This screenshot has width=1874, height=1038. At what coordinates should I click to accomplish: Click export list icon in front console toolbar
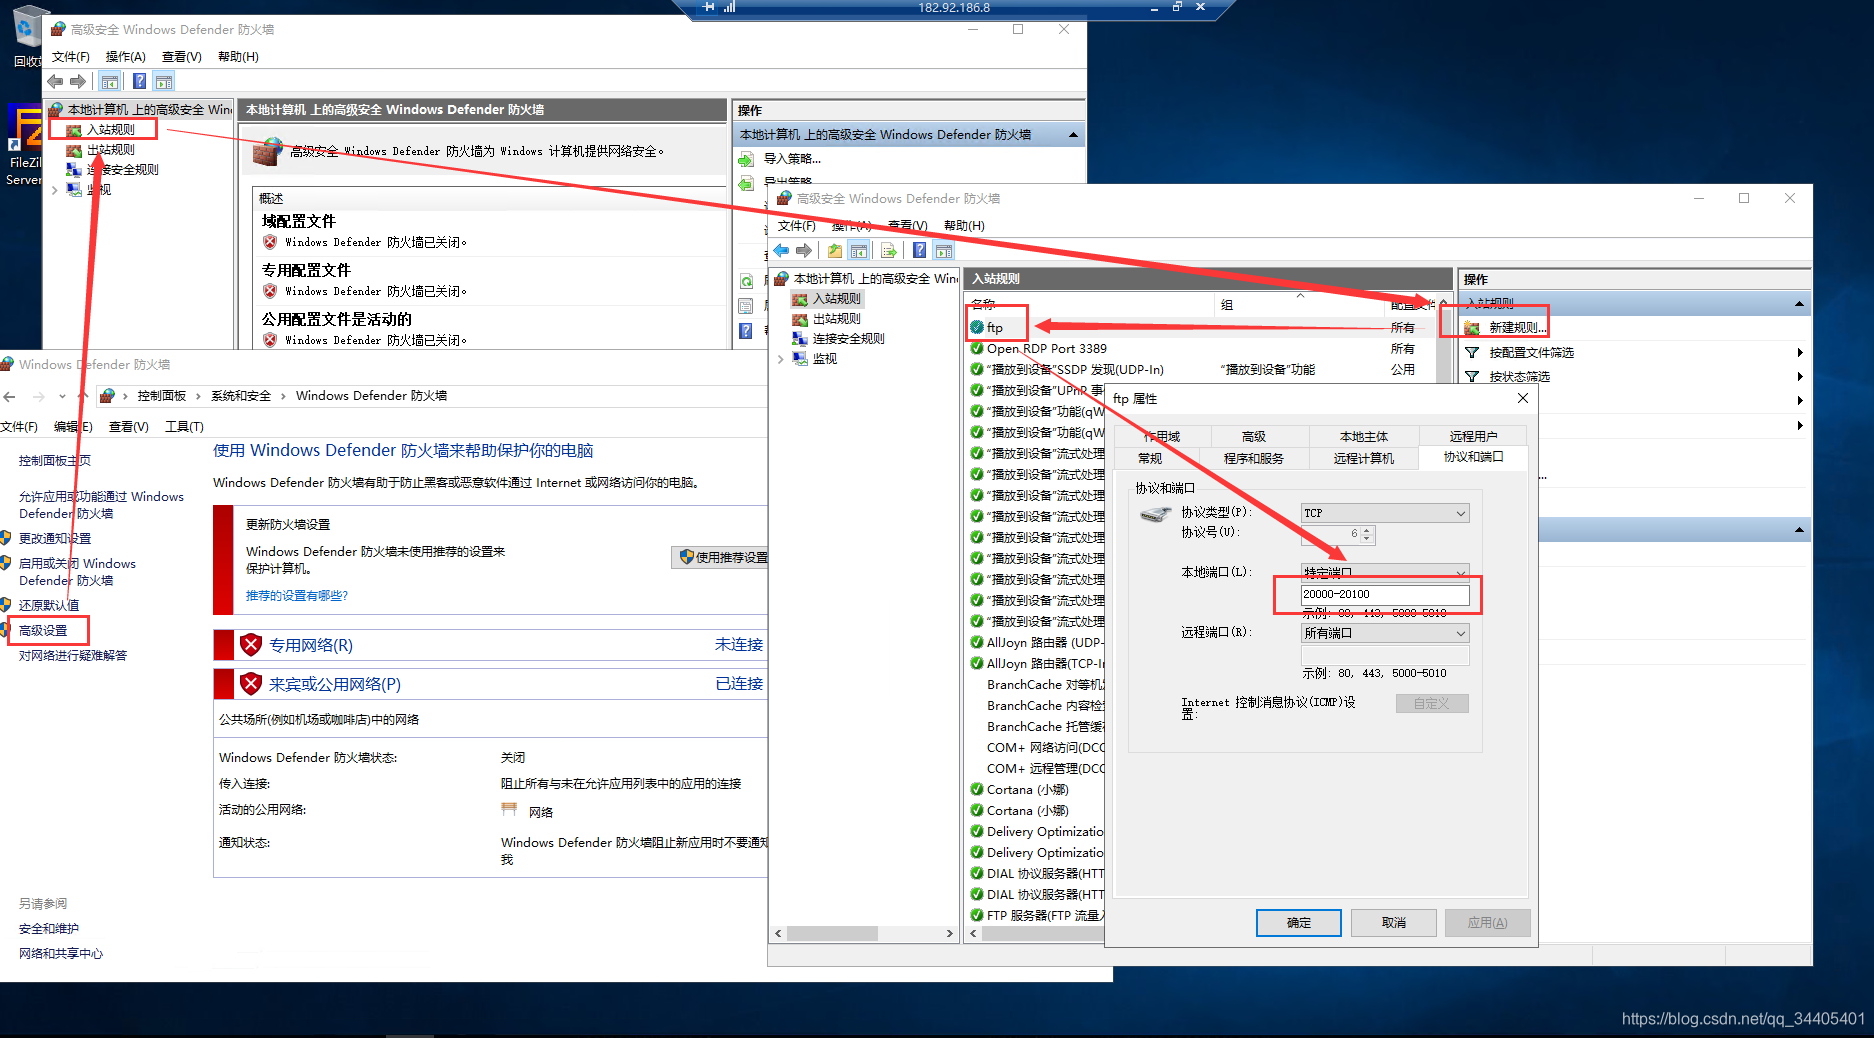888,250
